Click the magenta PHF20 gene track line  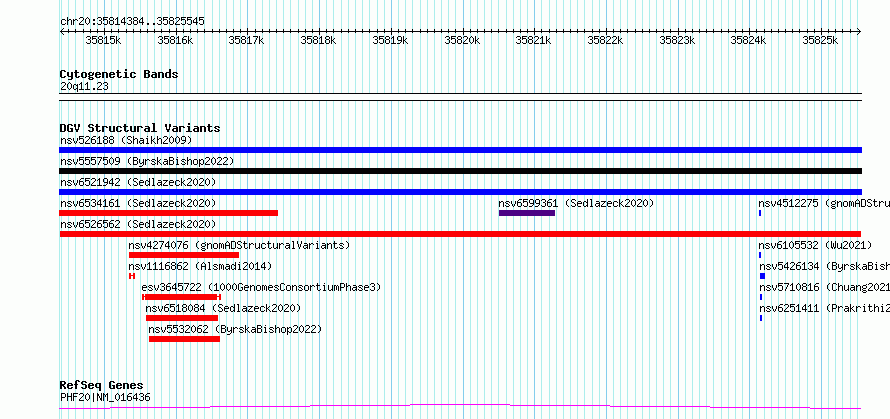[460, 407]
